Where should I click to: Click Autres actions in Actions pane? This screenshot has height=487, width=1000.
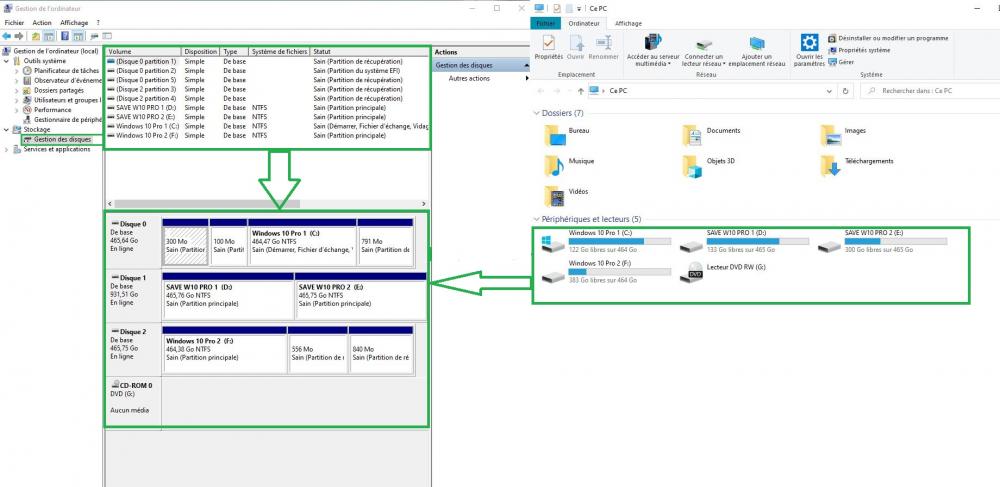469,78
